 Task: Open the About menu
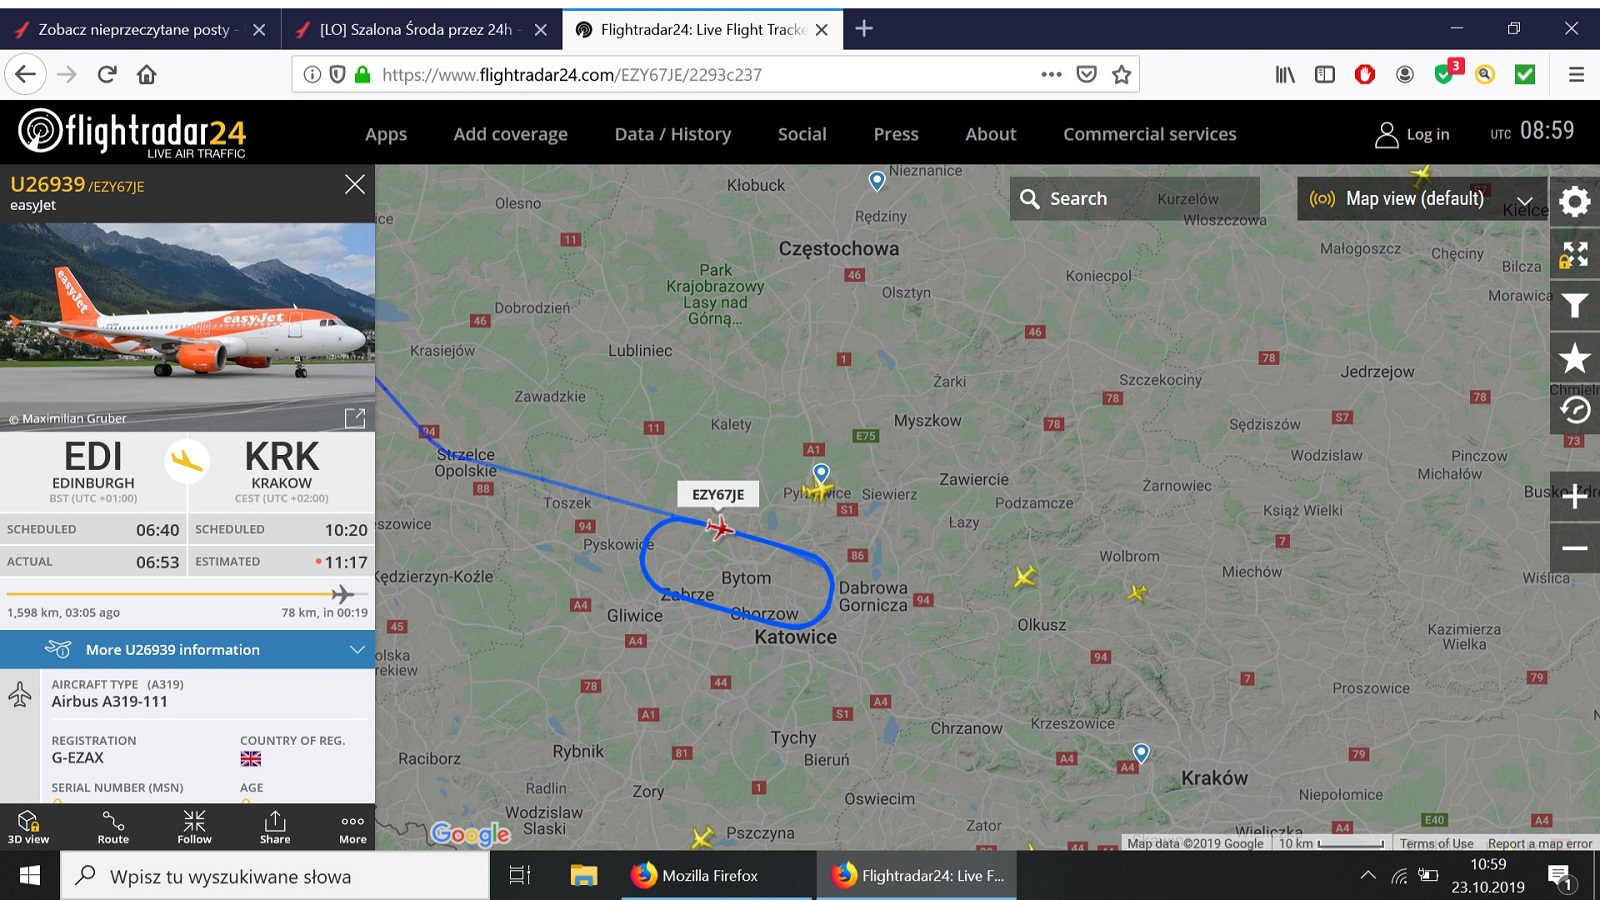coord(991,134)
